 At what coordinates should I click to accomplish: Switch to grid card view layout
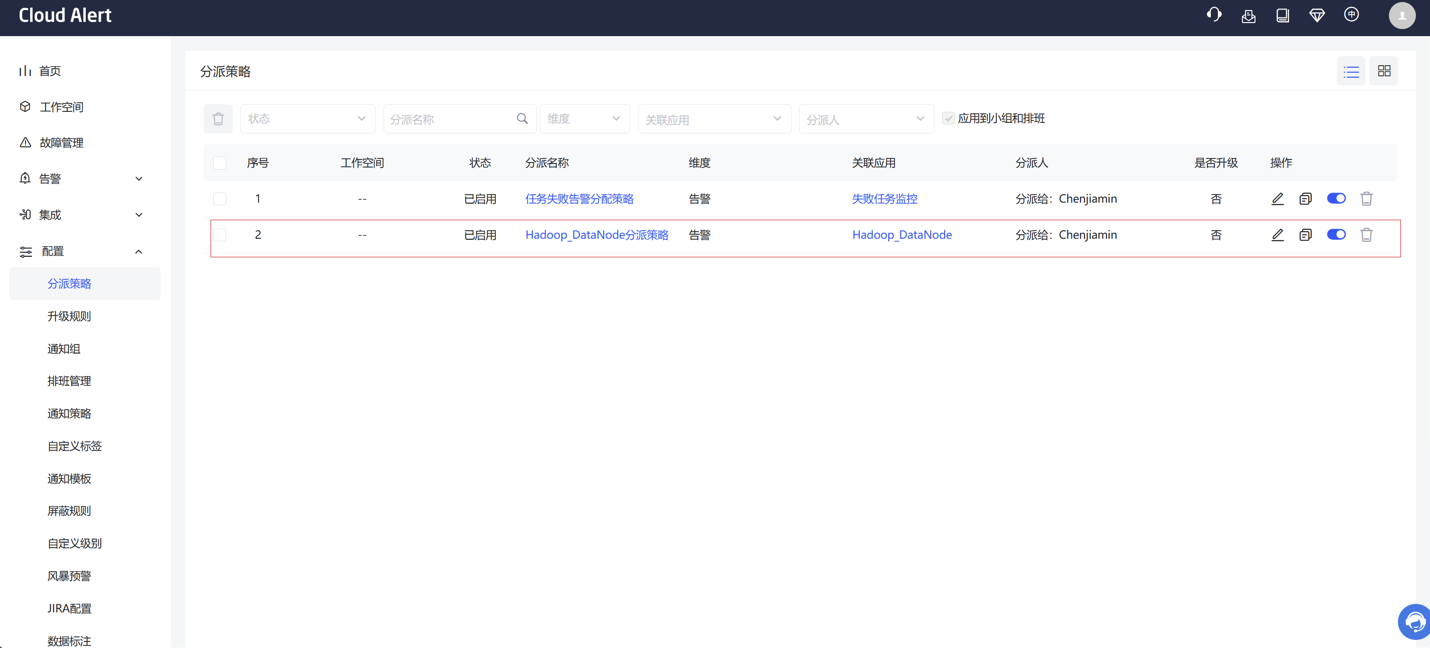click(x=1384, y=71)
